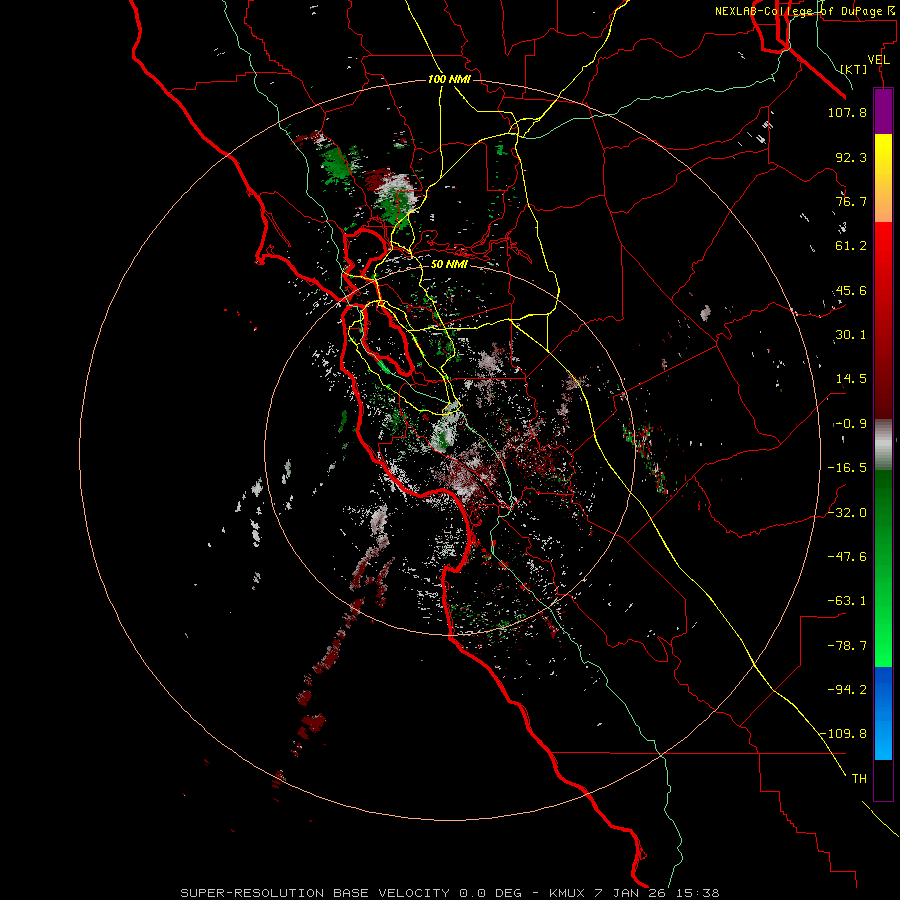Click the 61.2 legend value
This screenshot has width=900, height=900.
851,246
